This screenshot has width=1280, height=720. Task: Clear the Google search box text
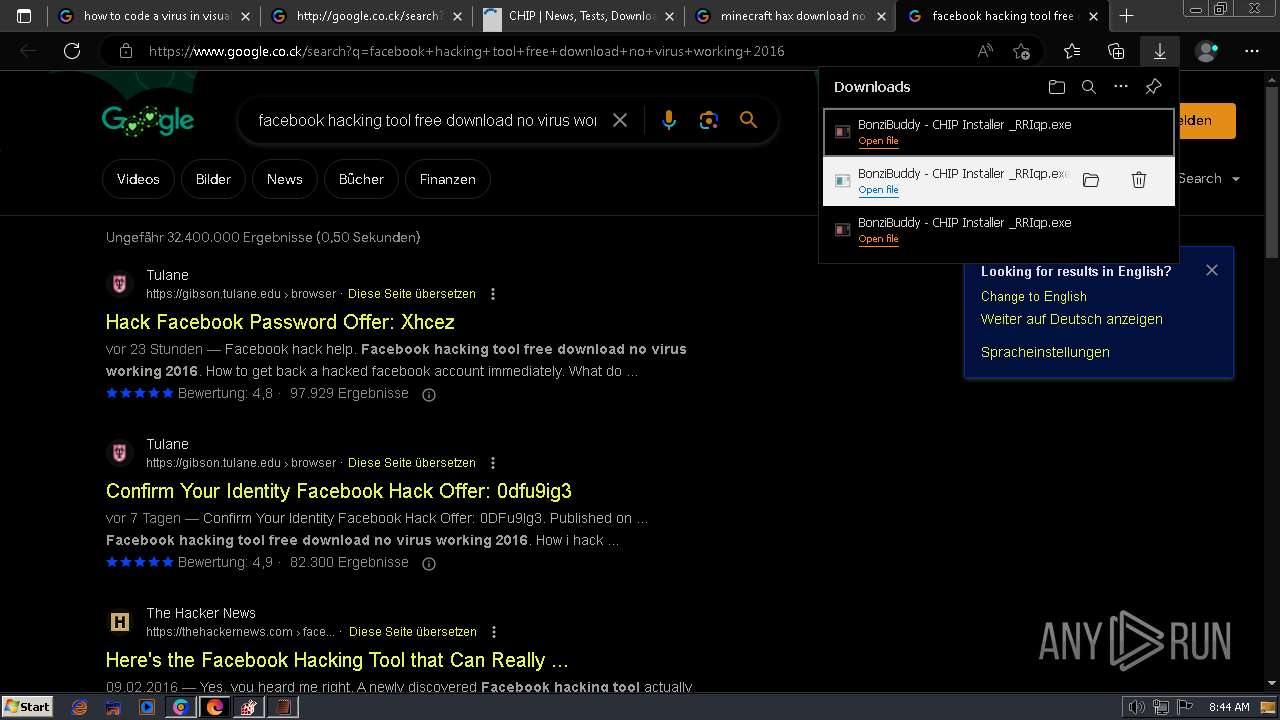[620, 120]
